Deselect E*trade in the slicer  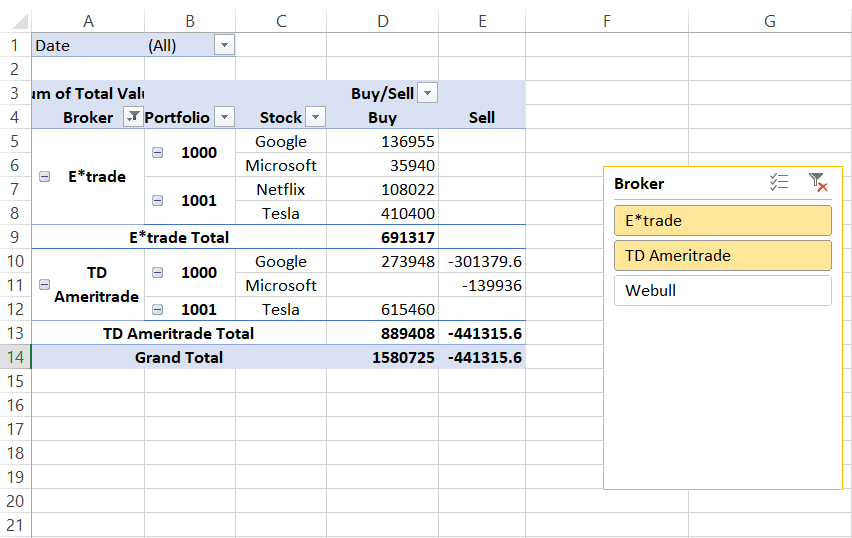click(x=722, y=221)
